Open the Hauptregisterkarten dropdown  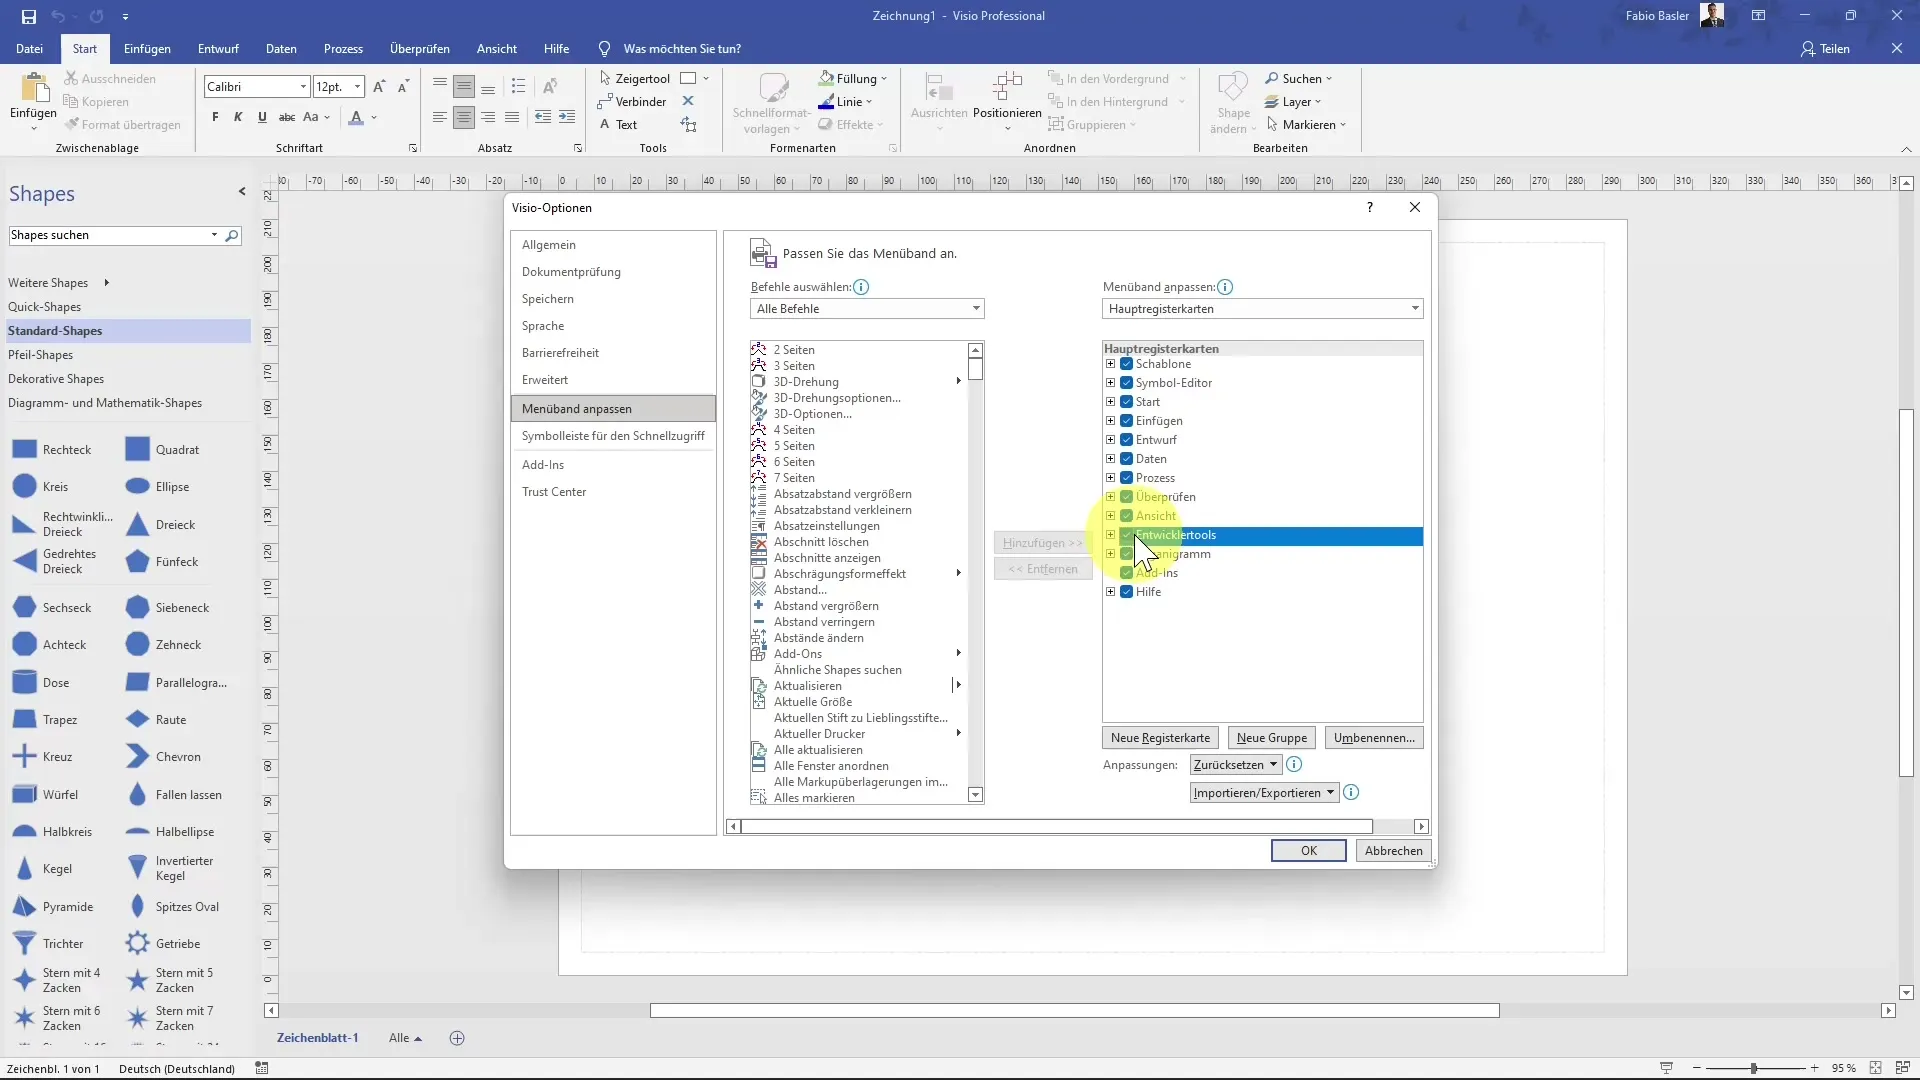click(1262, 309)
